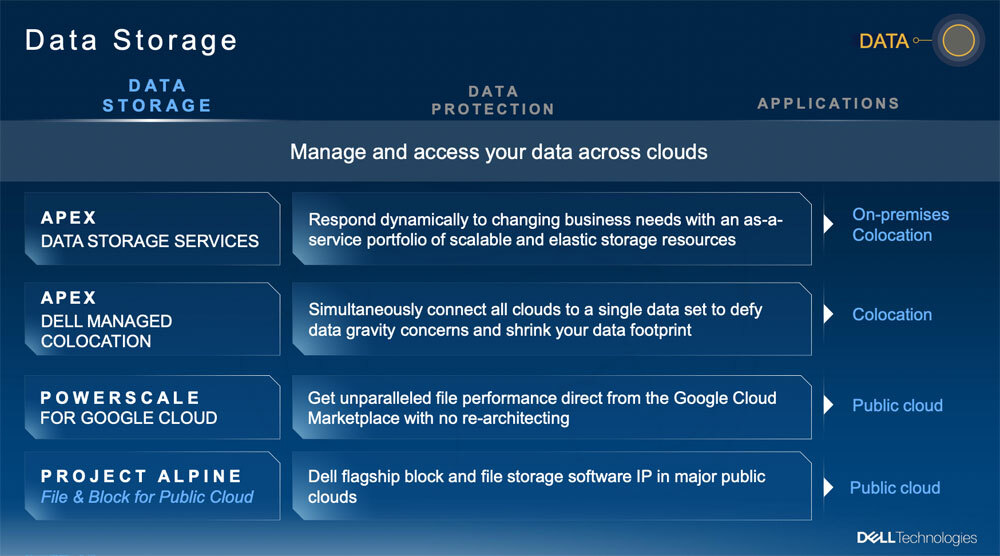The width and height of the screenshot is (1000, 556).
Task: Click the gold DATA circle icon
Action: tap(959, 41)
